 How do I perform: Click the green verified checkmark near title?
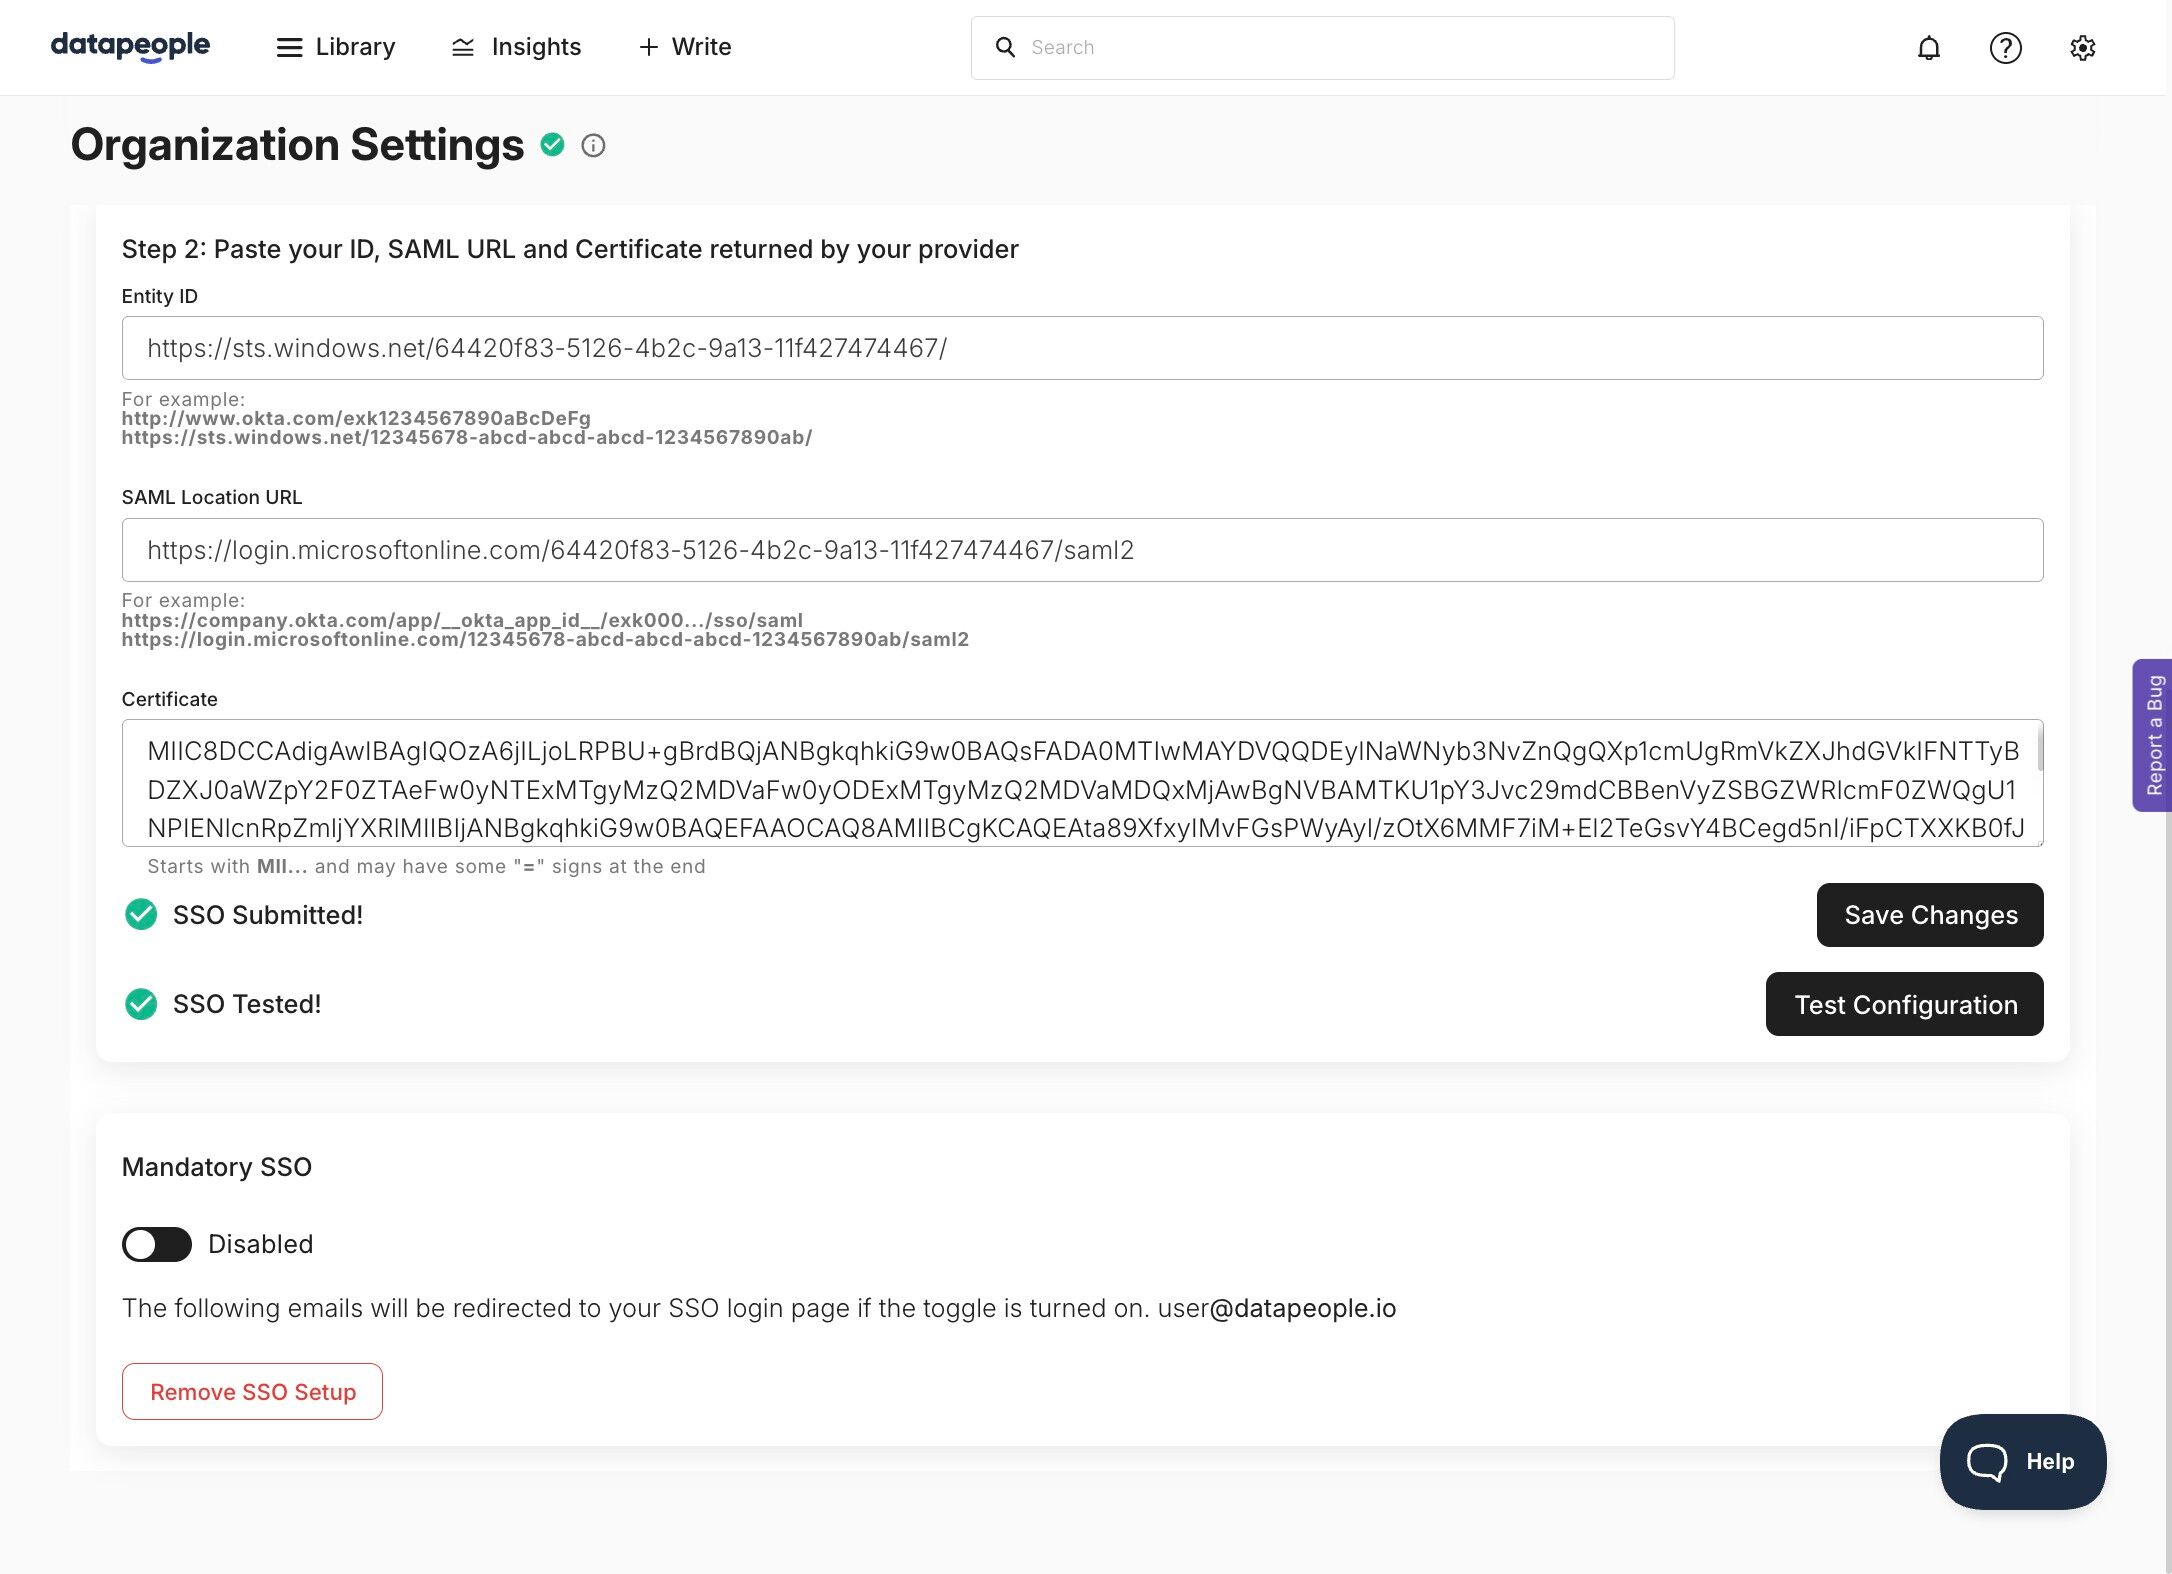click(552, 145)
